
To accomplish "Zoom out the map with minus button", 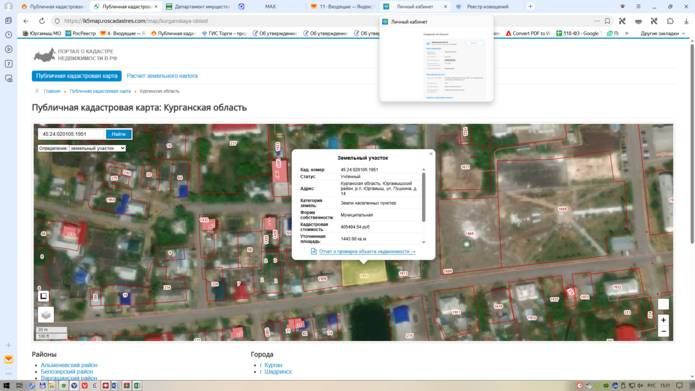I will pyautogui.click(x=663, y=331).
